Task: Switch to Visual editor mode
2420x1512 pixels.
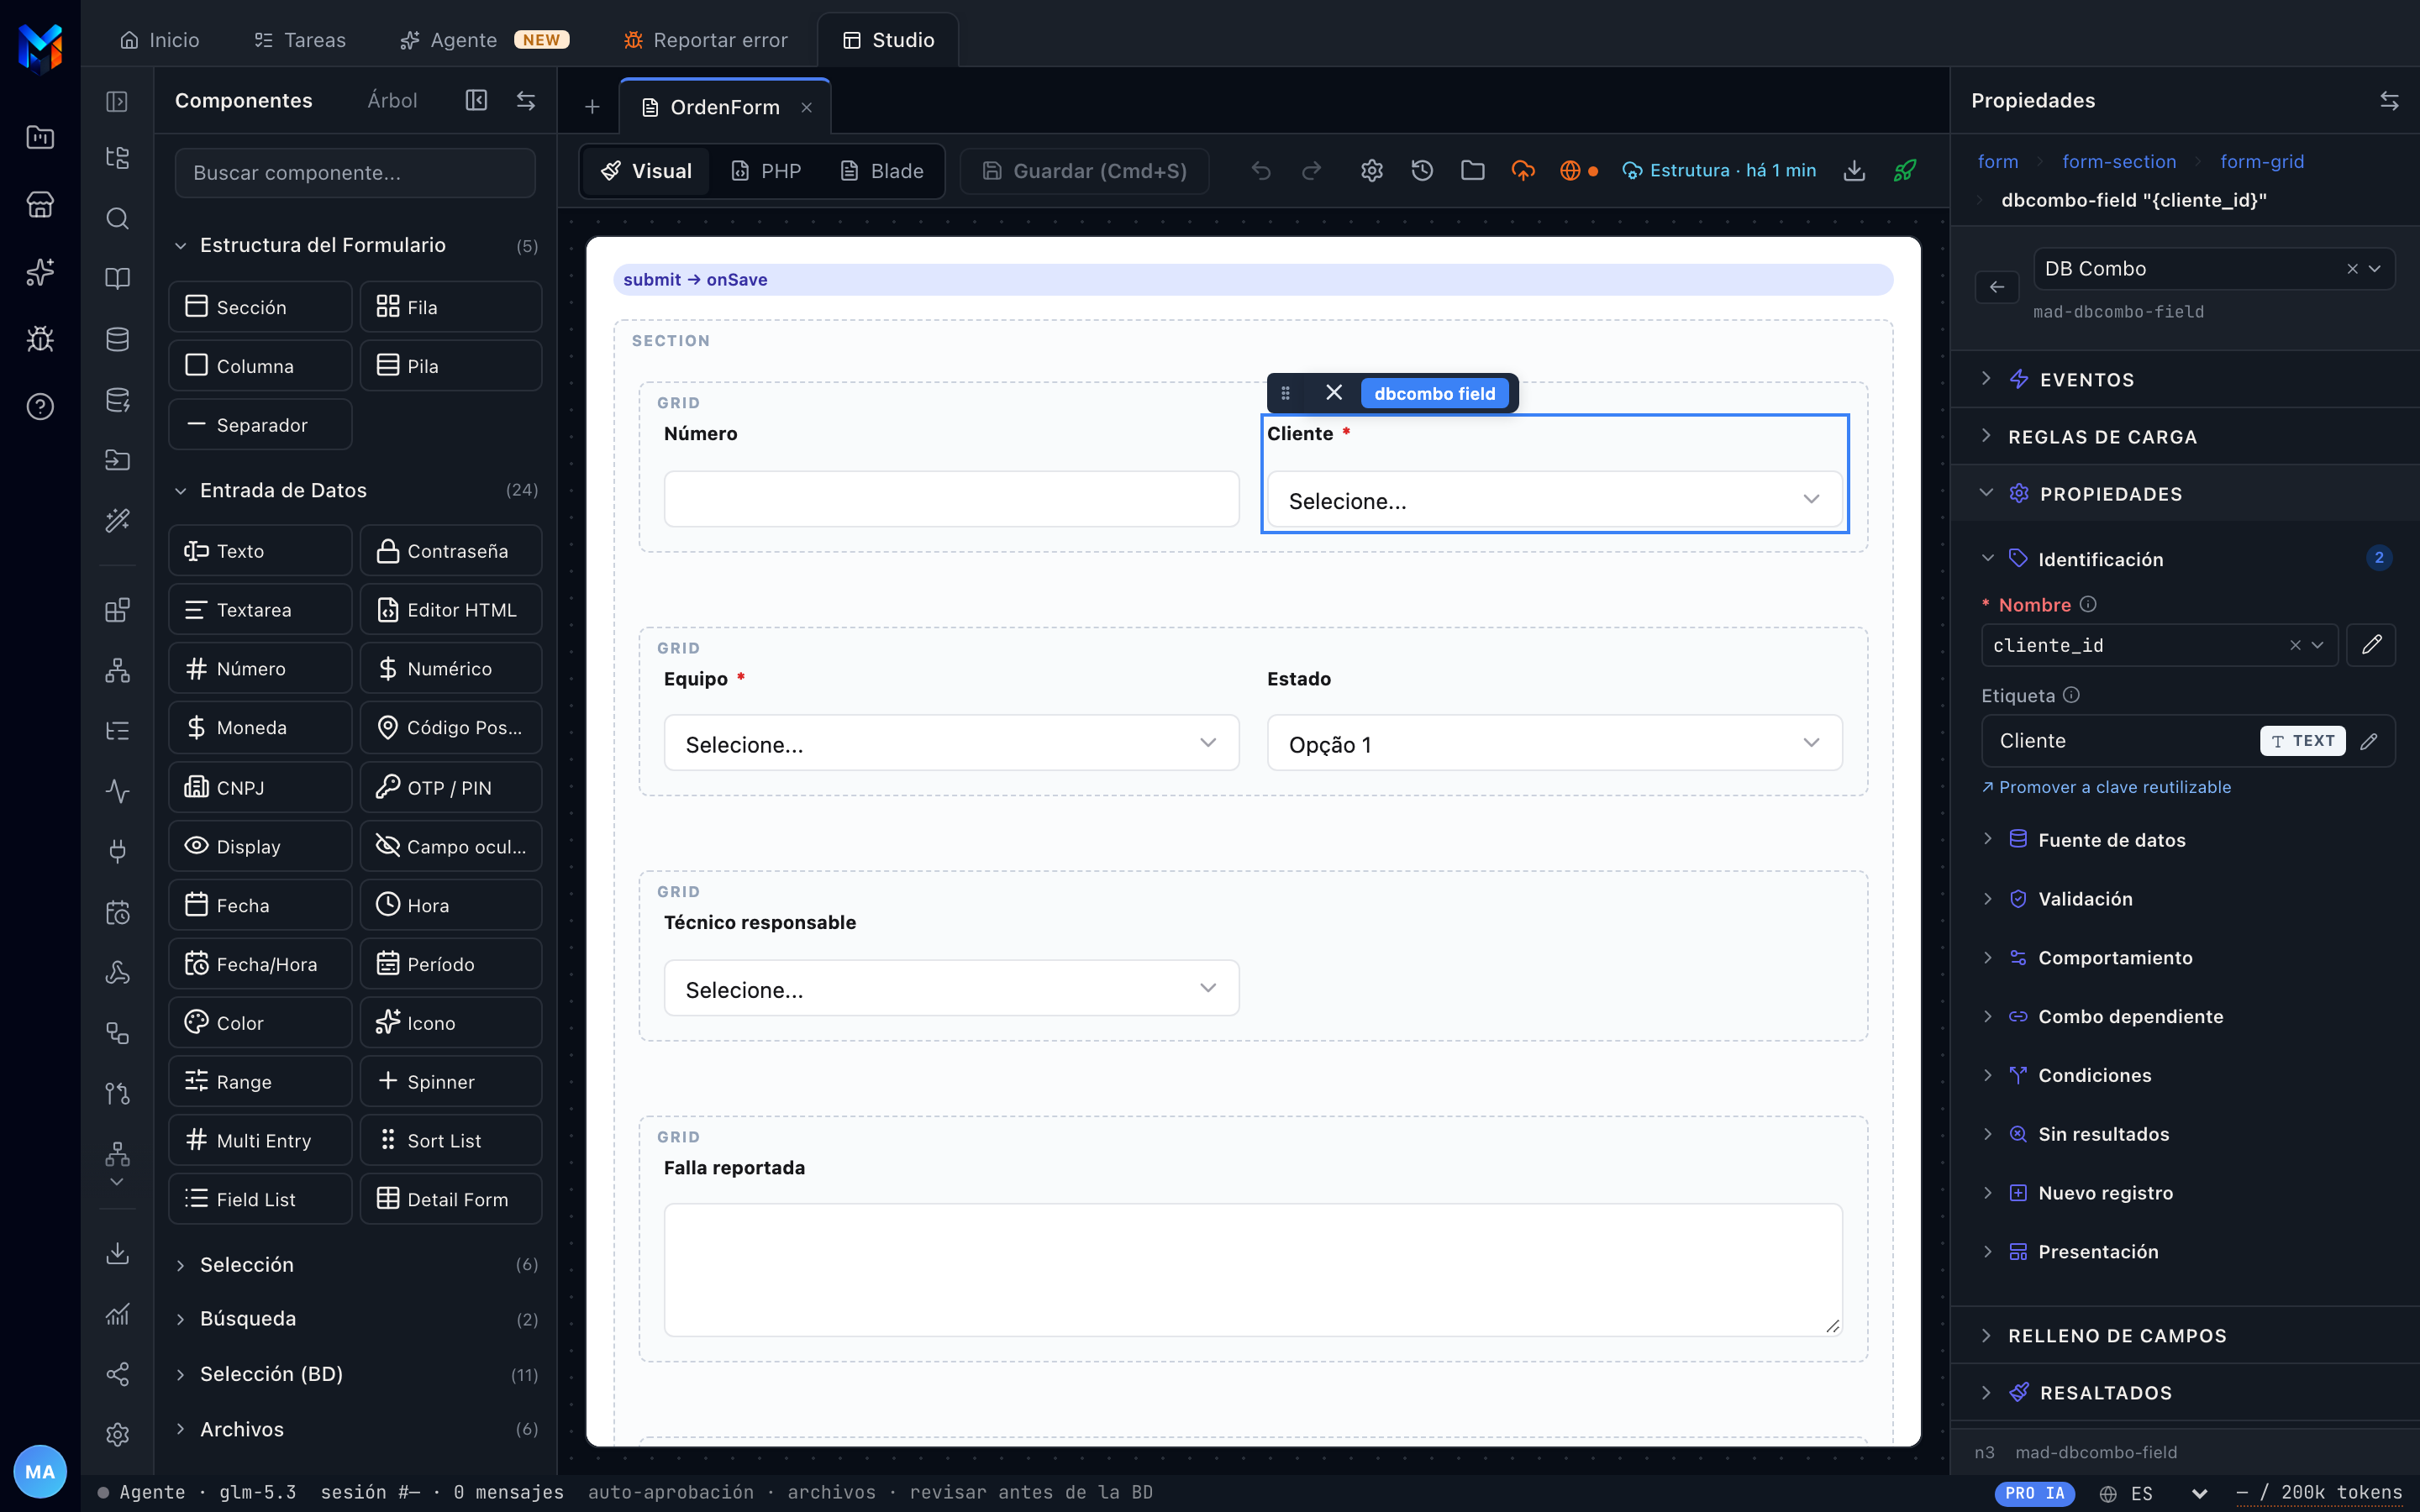Action: pos(646,171)
